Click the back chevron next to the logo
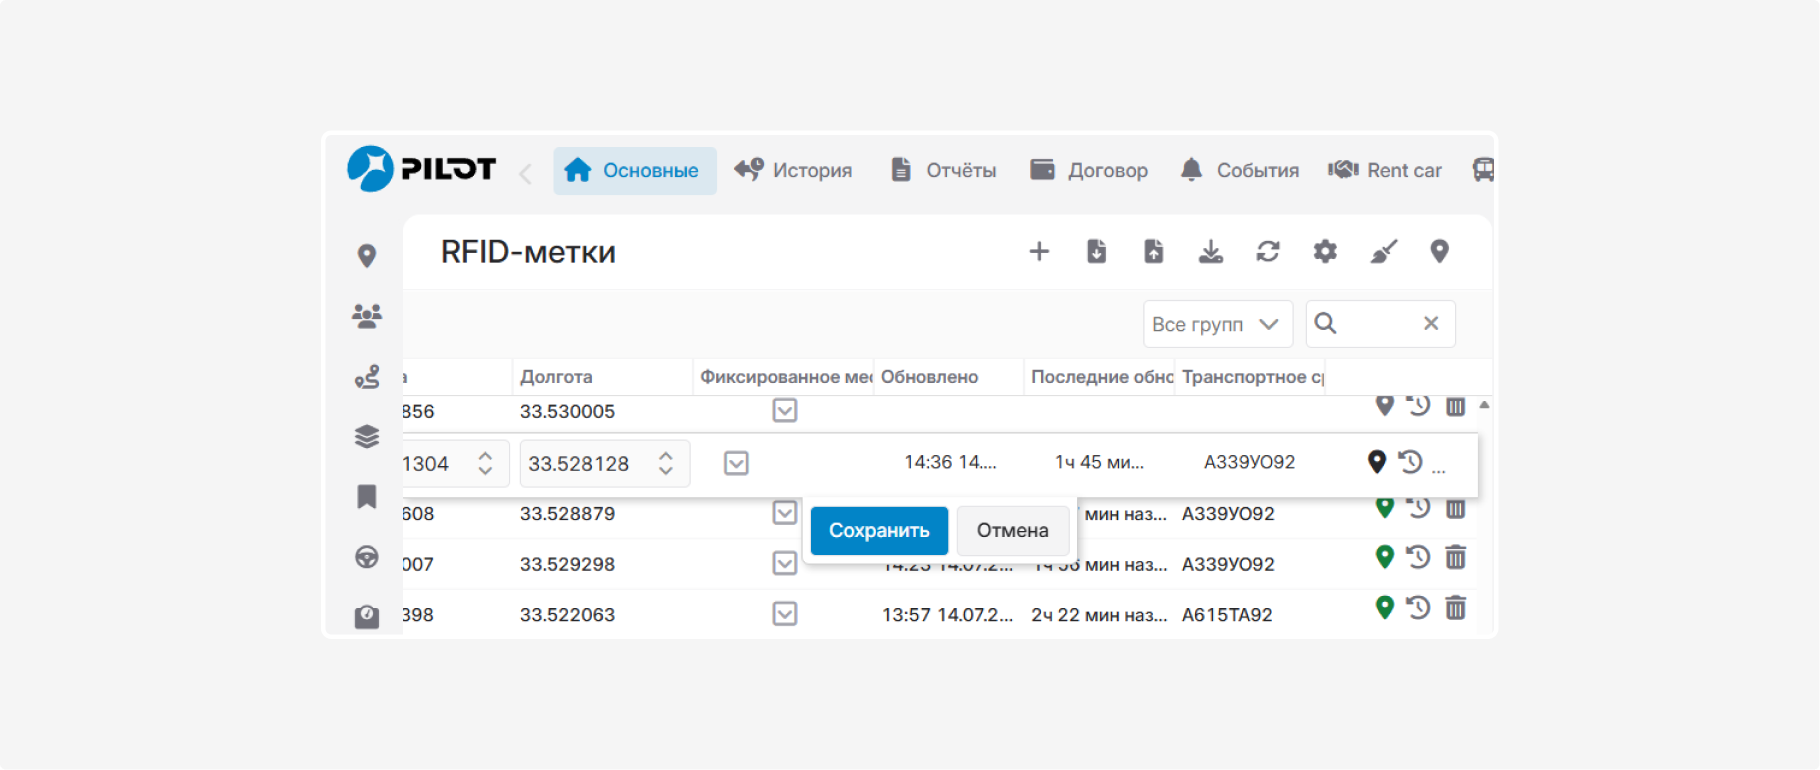Image resolution: width=1820 pixels, height=770 pixels. pos(526,173)
